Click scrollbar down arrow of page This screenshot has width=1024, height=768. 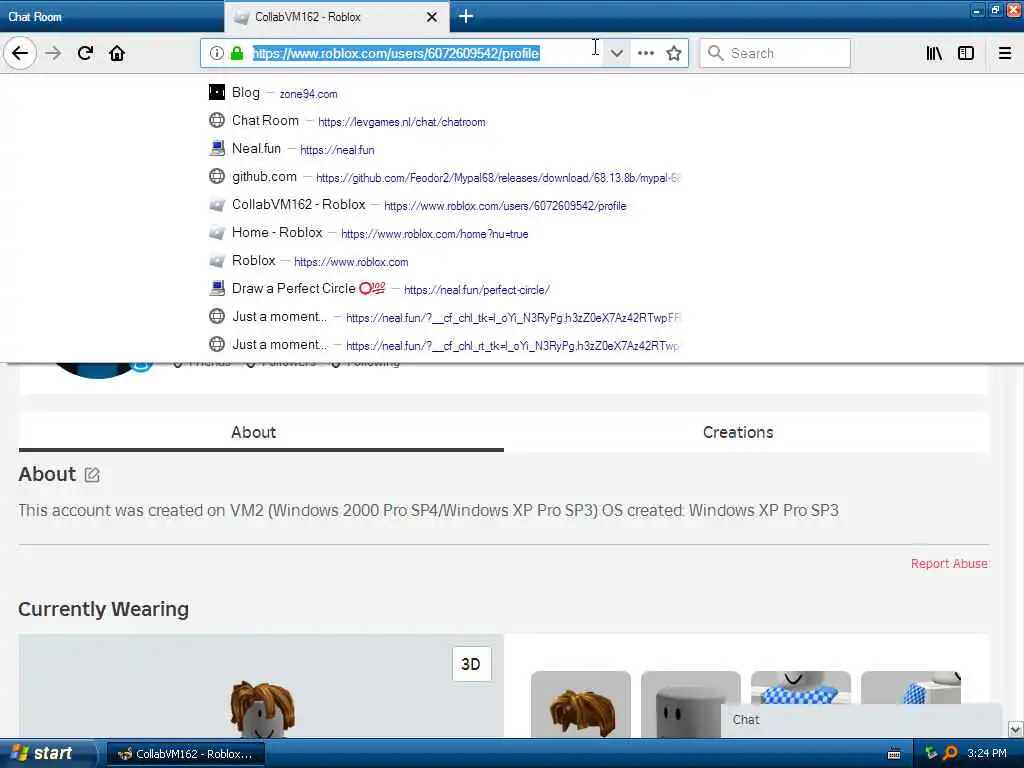[x=1016, y=729]
